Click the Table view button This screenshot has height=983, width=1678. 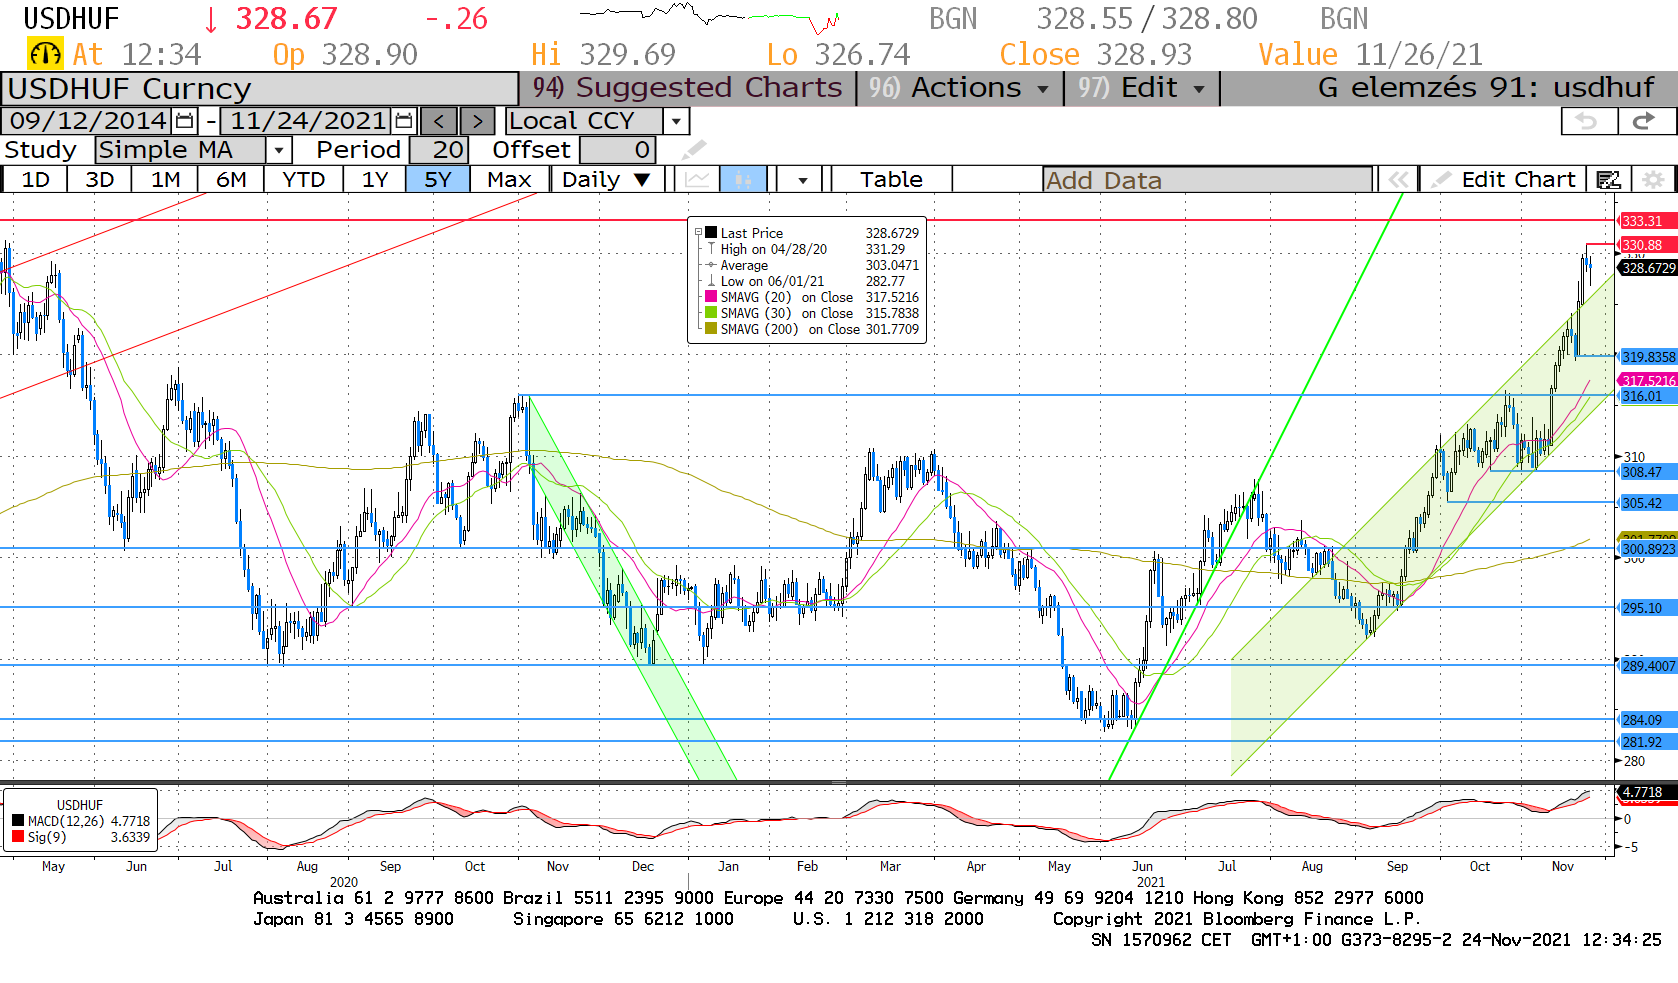pyautogui.click(x=891, y=180)
